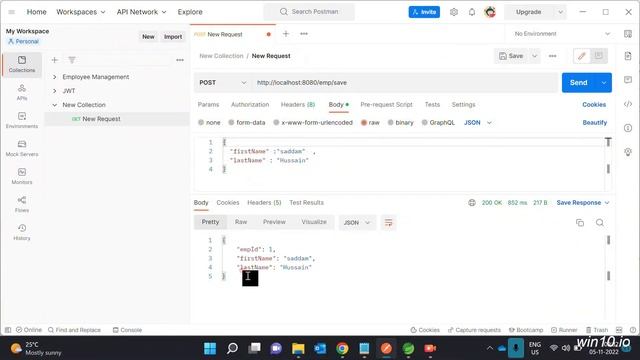The width and height of the screenshot is (640, 360).
Task: Open the POST method dropdown
Action: tap(222, 82)
